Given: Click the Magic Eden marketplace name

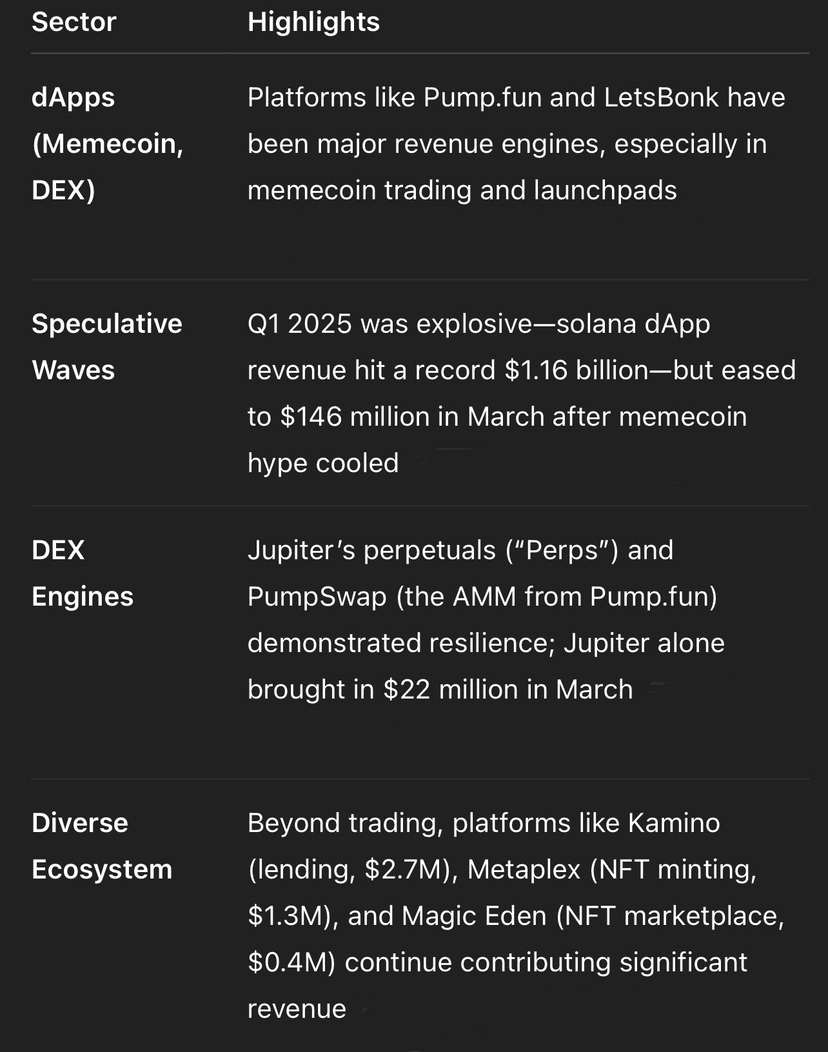Looking at the screenshot, I should (475, 916).
